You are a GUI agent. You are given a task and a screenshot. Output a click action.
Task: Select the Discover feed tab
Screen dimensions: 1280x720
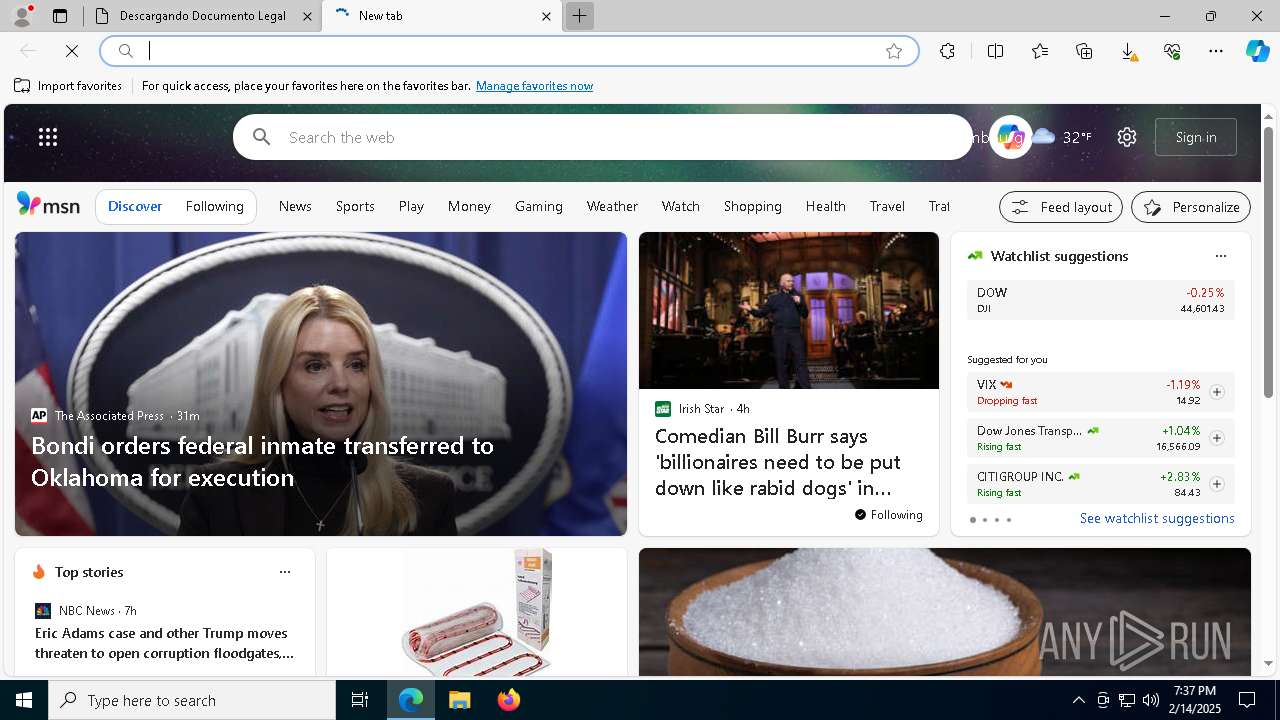click(135, 206)
